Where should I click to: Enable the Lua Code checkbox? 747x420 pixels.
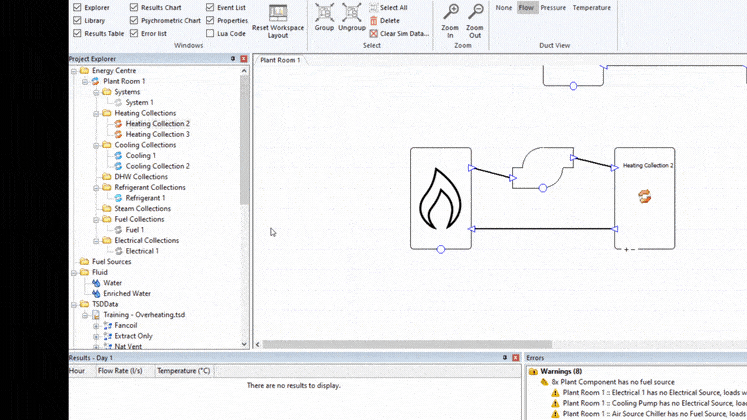[210, 33]
